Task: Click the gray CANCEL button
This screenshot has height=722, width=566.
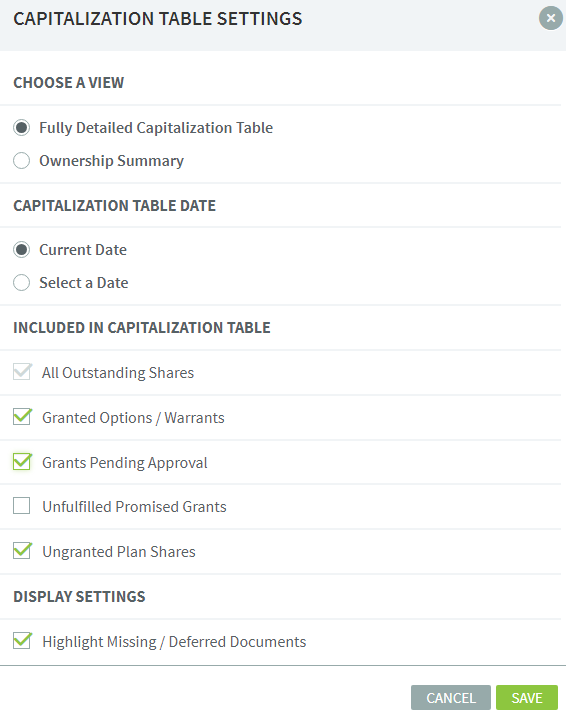Action: (451, 698)
